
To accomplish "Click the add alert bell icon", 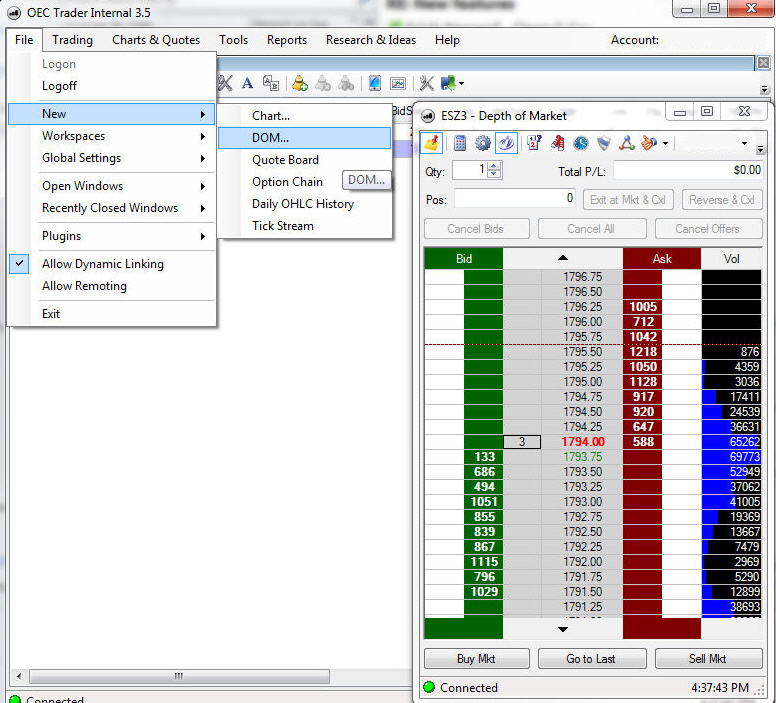I will [x=299, y=83].
